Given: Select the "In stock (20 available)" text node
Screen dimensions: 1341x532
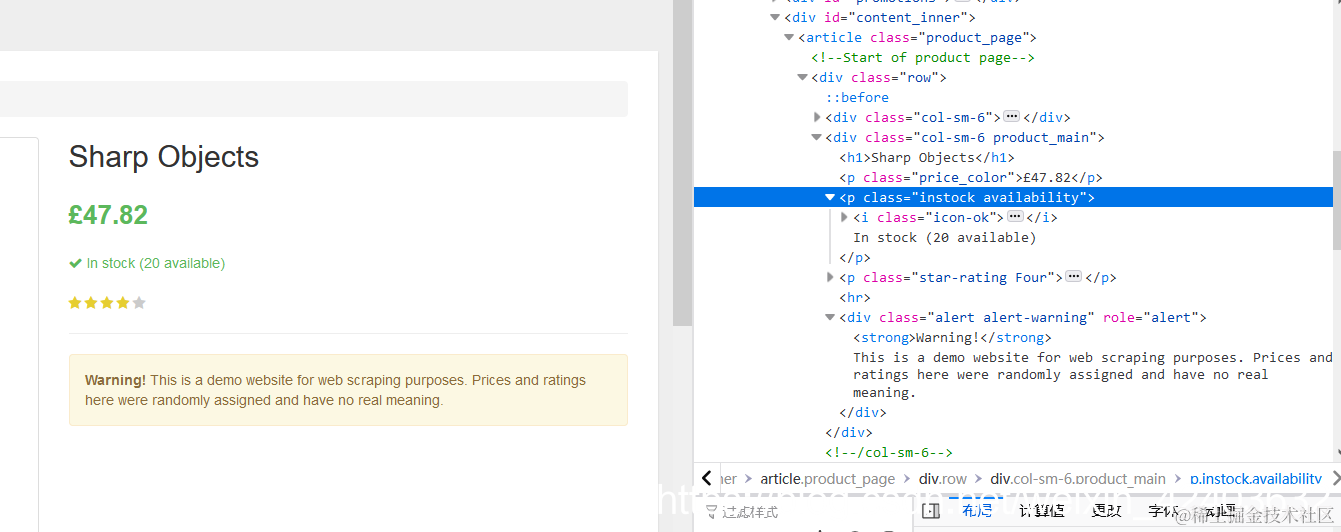Looking at the screenshot, I should 944,237.
